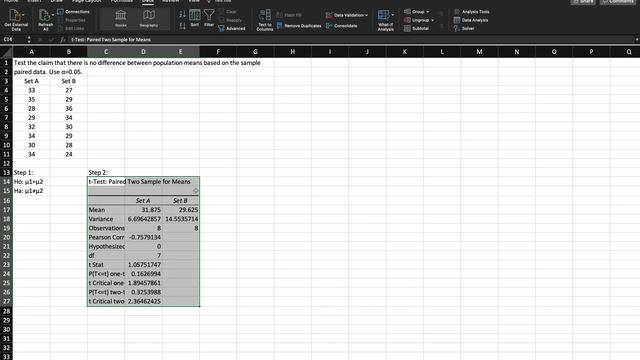The image size is (640, 360).
Task: Click the Clear filter button
Action: pos(227,12)
